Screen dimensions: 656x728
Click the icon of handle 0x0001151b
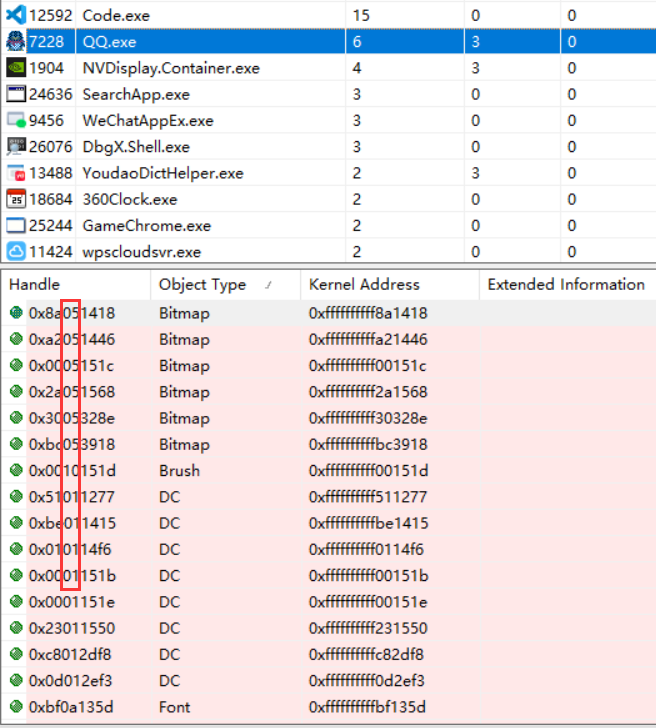16,575
